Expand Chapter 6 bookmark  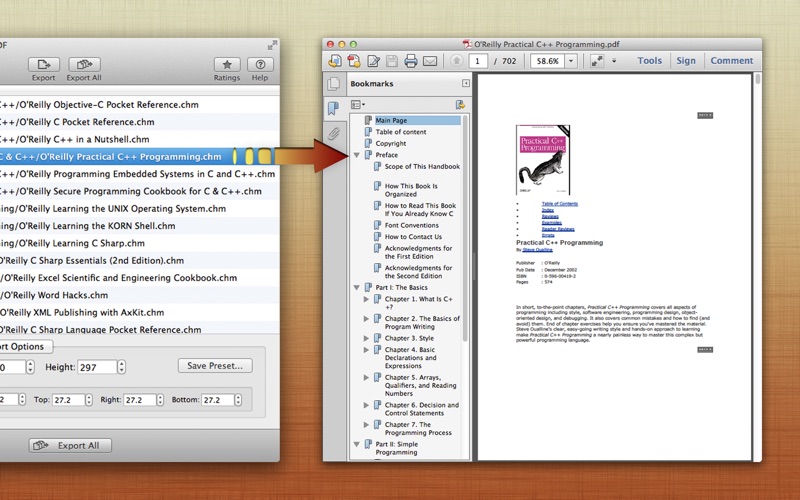366,405
